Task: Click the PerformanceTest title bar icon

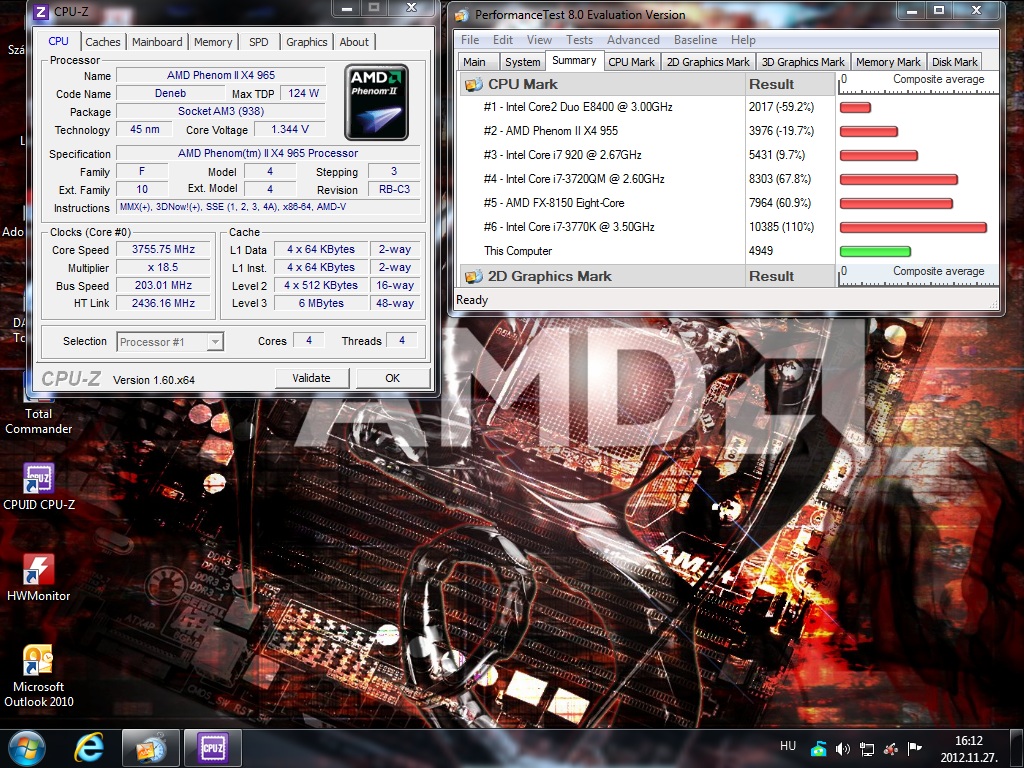Action: [462, 14]
